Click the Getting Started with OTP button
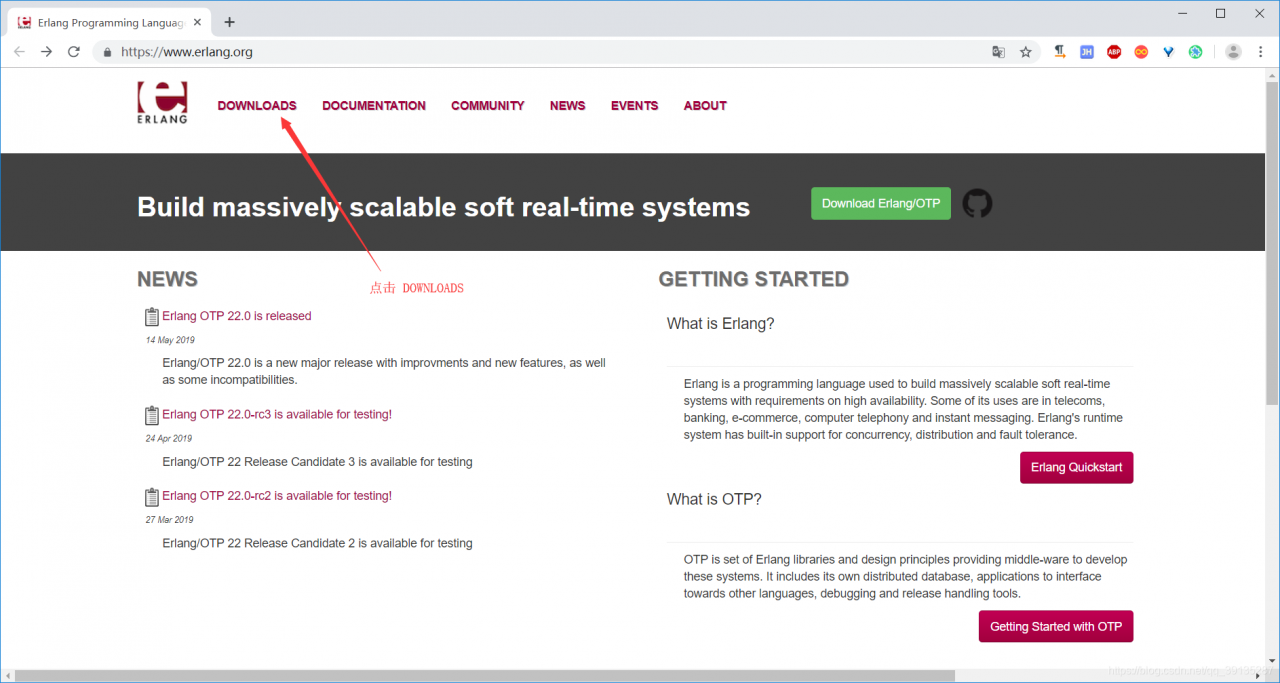This screenshot has width=1280, height=683. point(1056,626)
